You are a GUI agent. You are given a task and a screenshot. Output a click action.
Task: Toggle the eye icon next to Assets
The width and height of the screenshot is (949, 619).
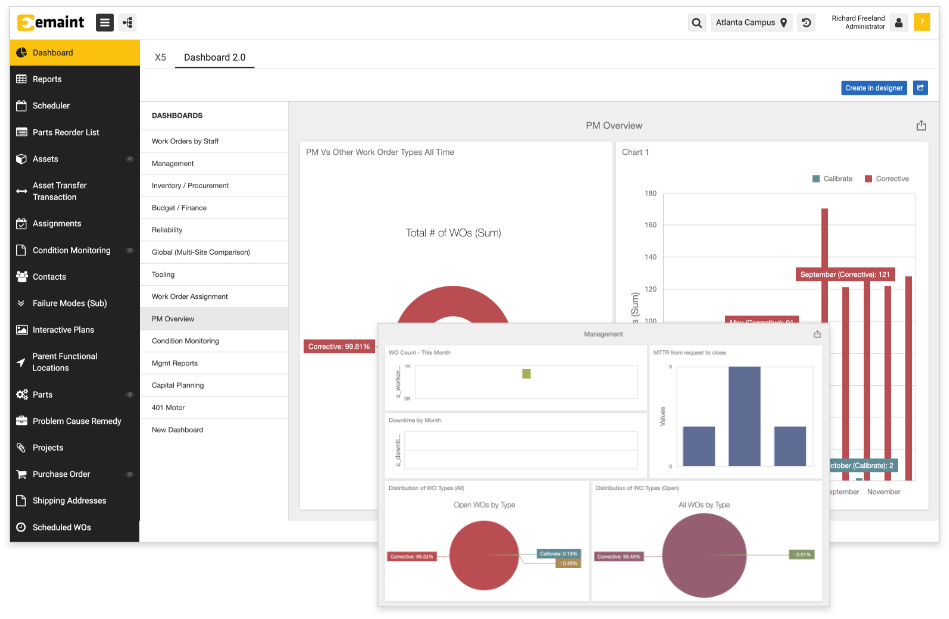(x=130, y=159)
